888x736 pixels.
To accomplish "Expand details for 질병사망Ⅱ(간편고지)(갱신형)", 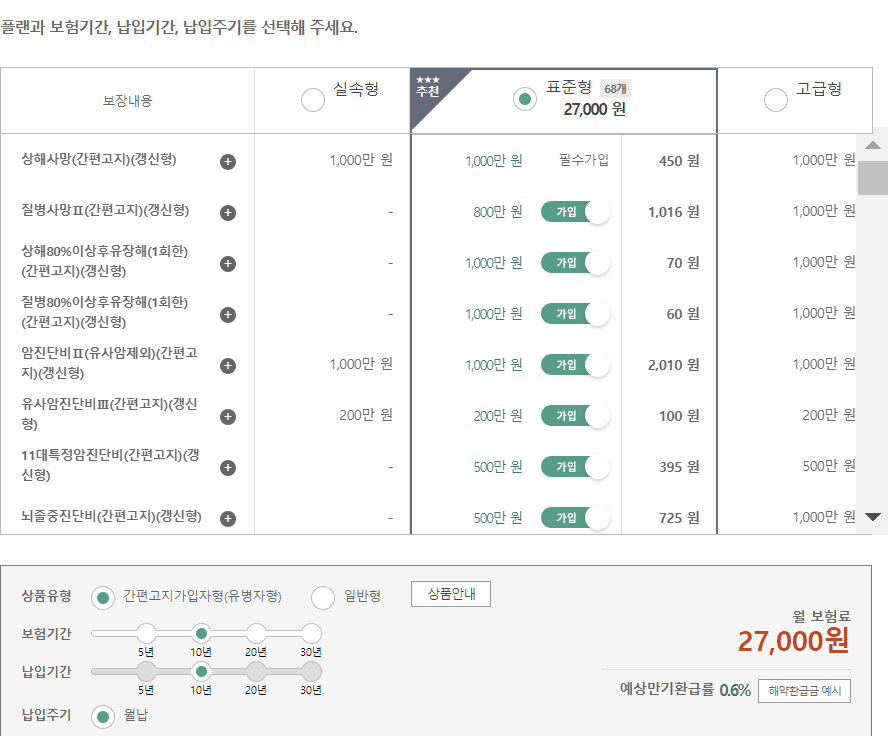I will click(x=228, y=213).
